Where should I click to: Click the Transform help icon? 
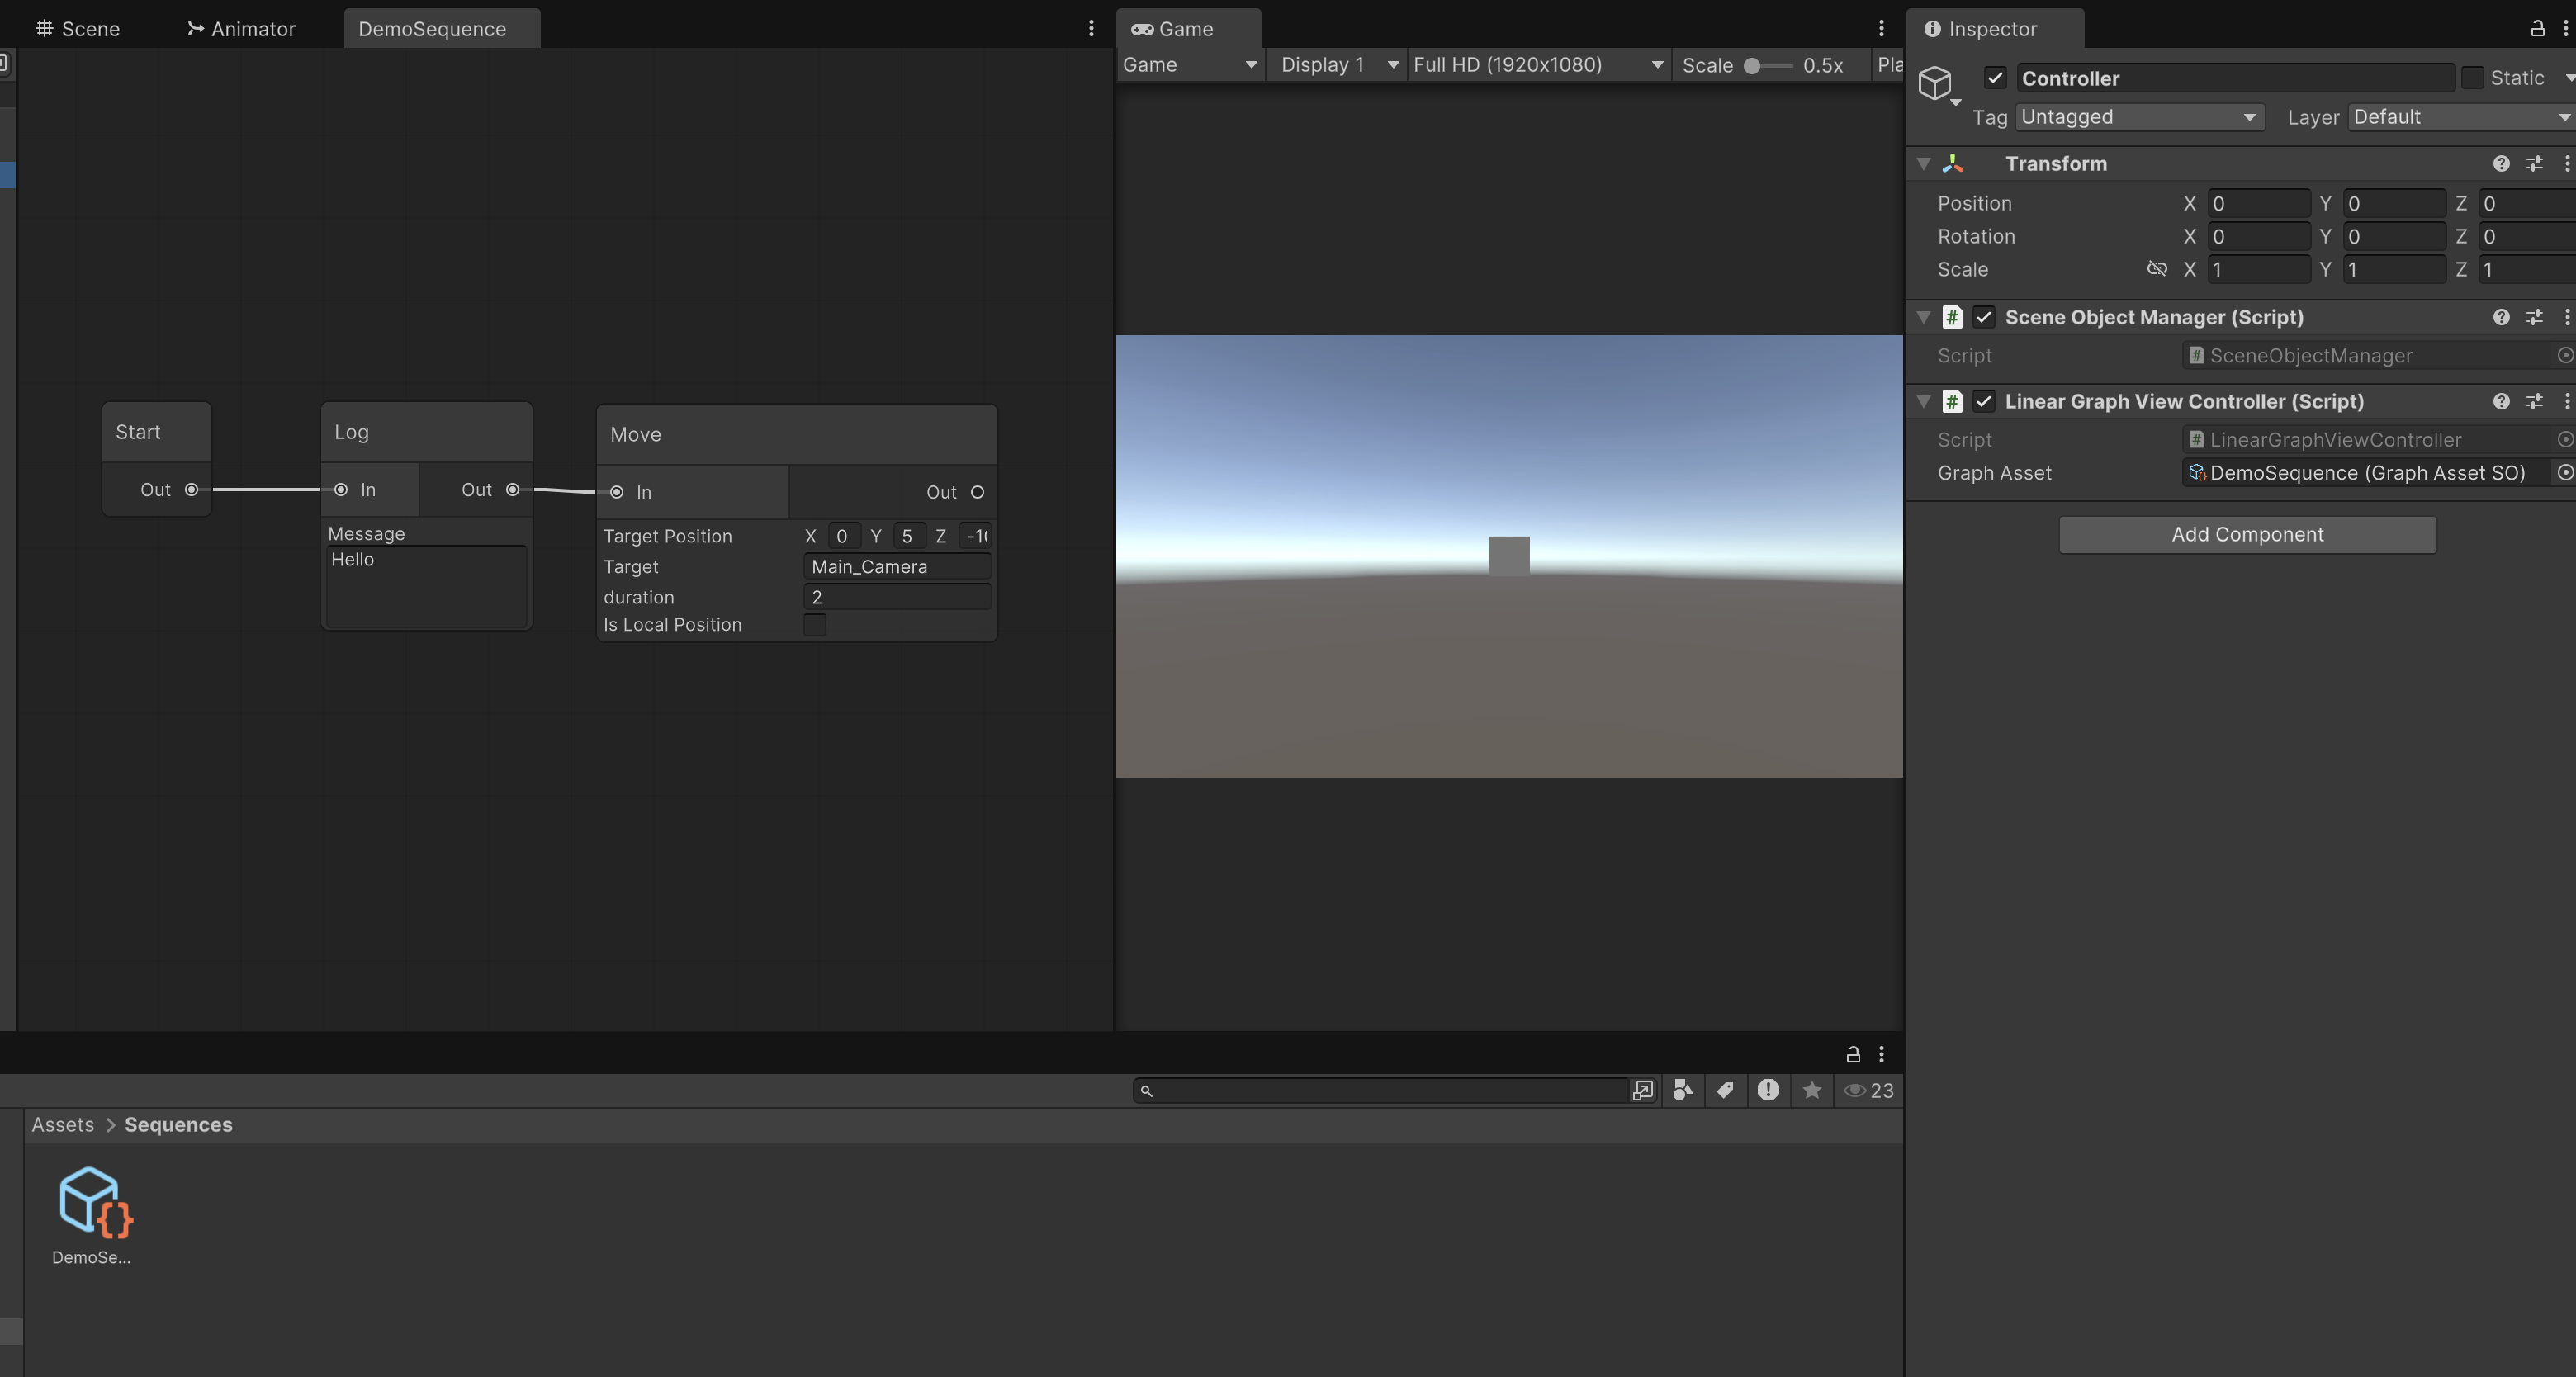[x=2500, y=163]
